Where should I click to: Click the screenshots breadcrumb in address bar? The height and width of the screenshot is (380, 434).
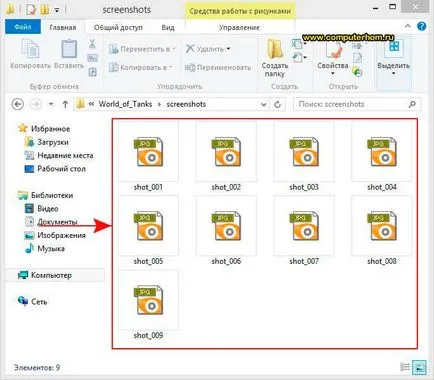point(186,104)
